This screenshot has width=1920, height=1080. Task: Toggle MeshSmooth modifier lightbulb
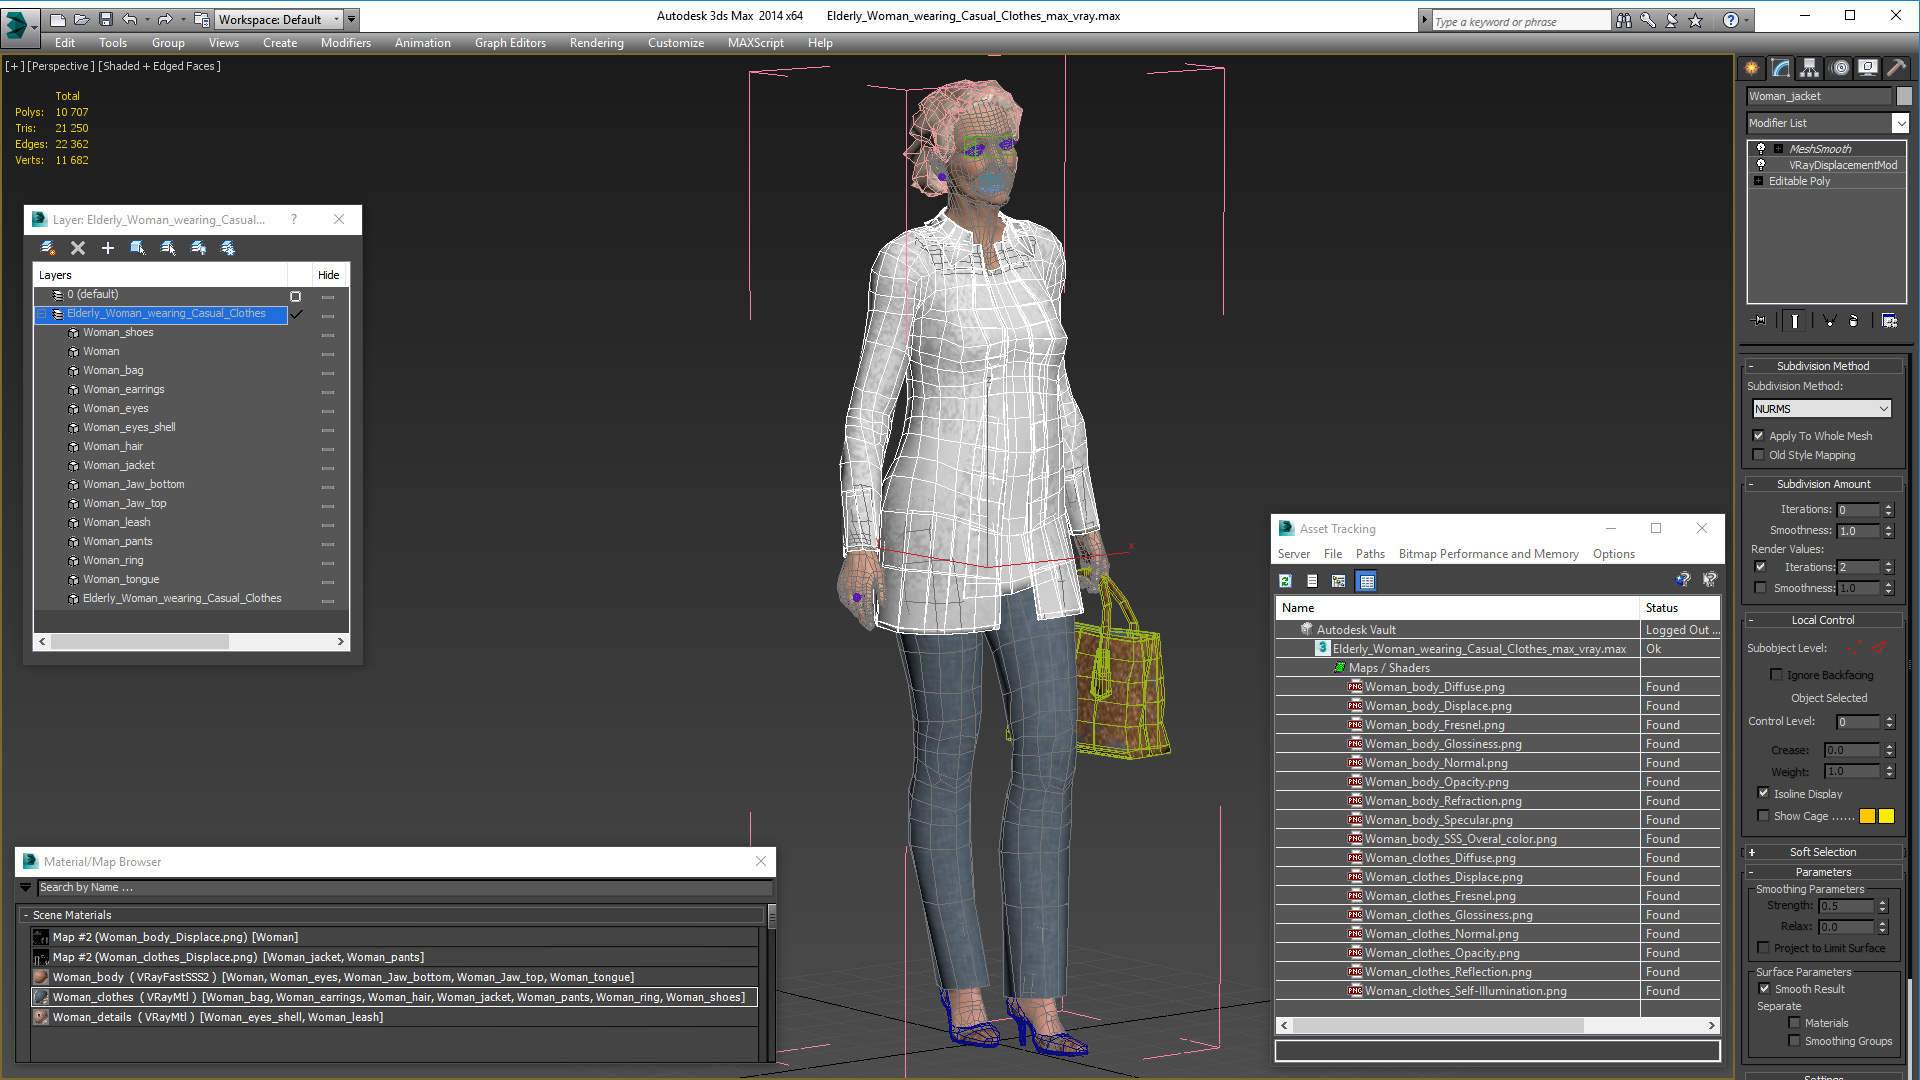[x=1761, y=148]
